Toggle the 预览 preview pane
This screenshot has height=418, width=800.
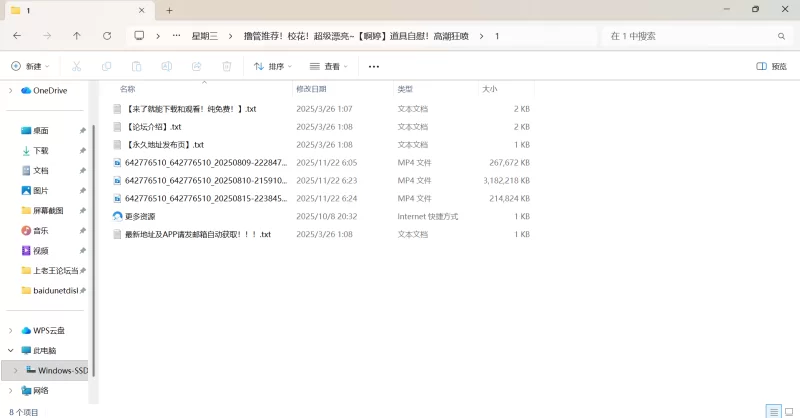[x=771, y=67]
